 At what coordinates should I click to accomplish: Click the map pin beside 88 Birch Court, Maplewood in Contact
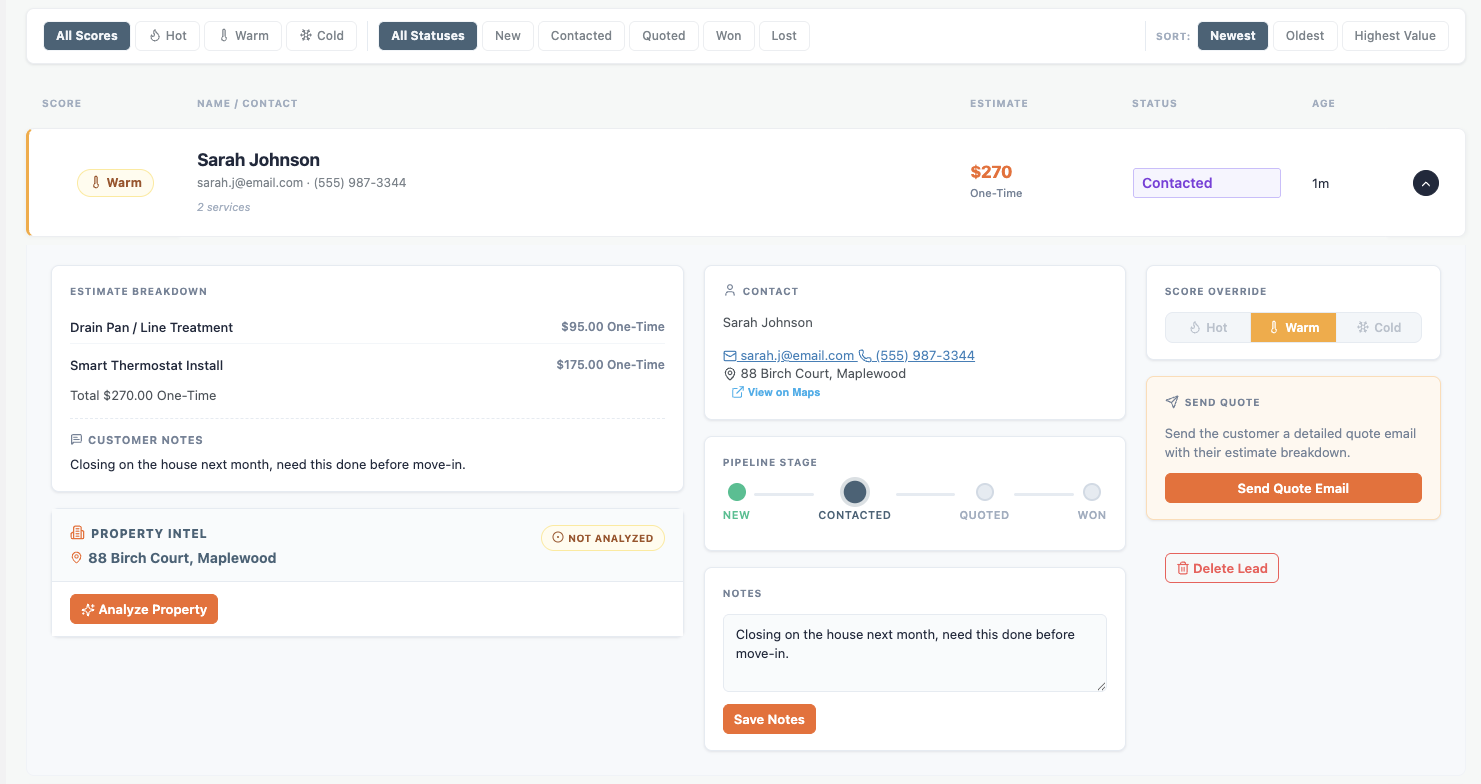(x=730, y=374)
